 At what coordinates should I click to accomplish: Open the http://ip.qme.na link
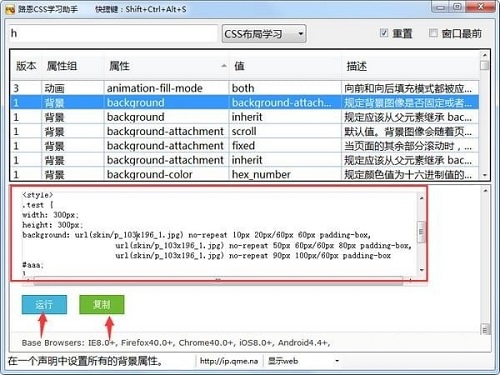229,361
